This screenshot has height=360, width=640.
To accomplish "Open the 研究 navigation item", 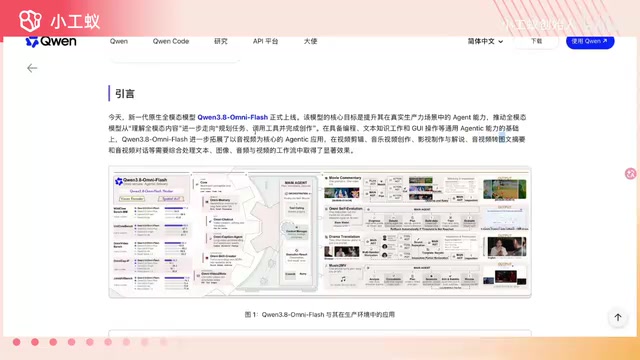I will tap(221, 41).
